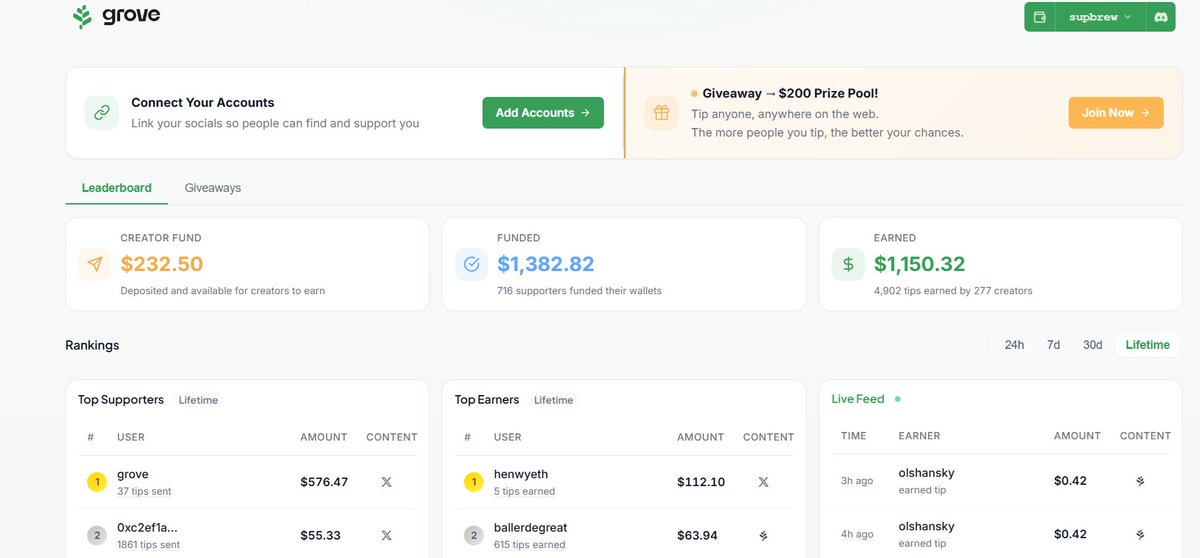Select the 30d rankings range
The image size is (1200, 558).
tap(1092, 345)
